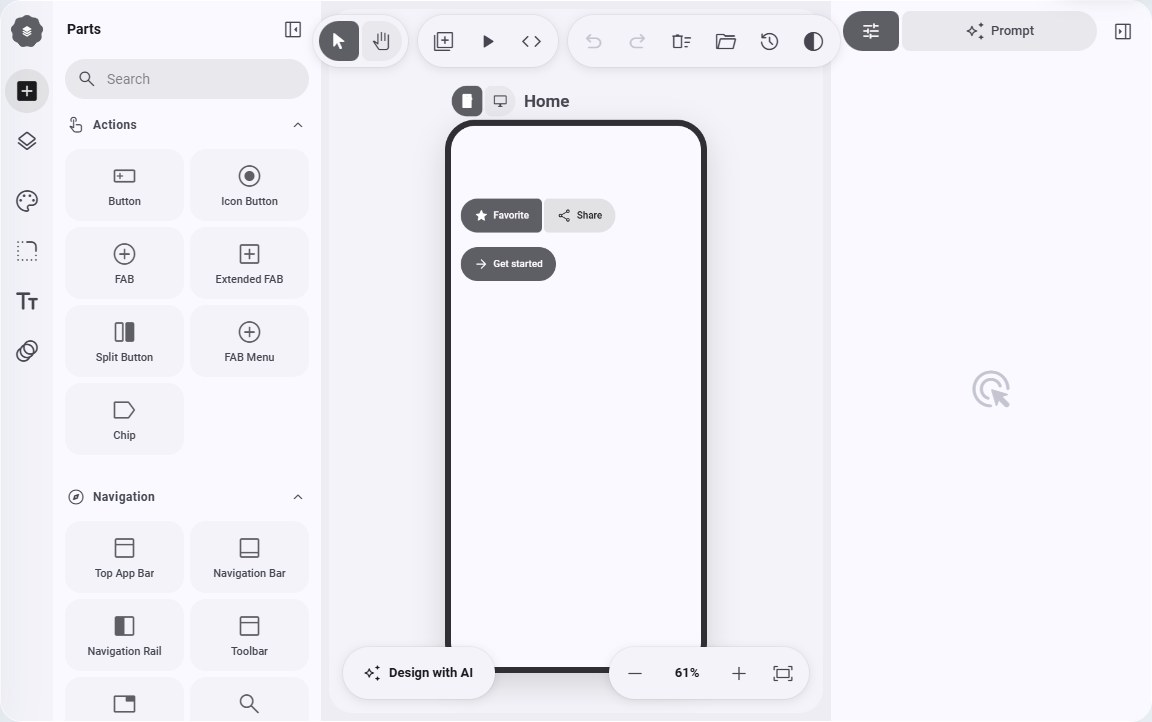
Task: Collapse the Navigation section
Action: click(298, 497)
